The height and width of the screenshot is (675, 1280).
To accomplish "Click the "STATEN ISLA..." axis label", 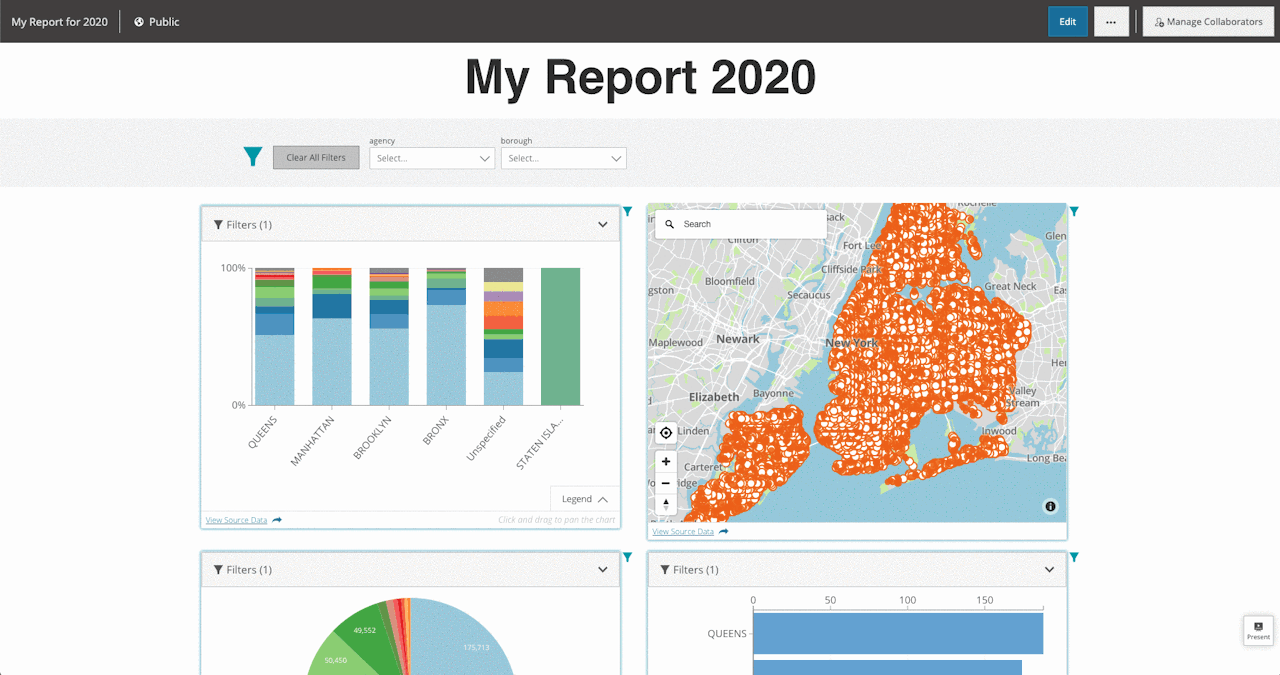I will 540,442.
